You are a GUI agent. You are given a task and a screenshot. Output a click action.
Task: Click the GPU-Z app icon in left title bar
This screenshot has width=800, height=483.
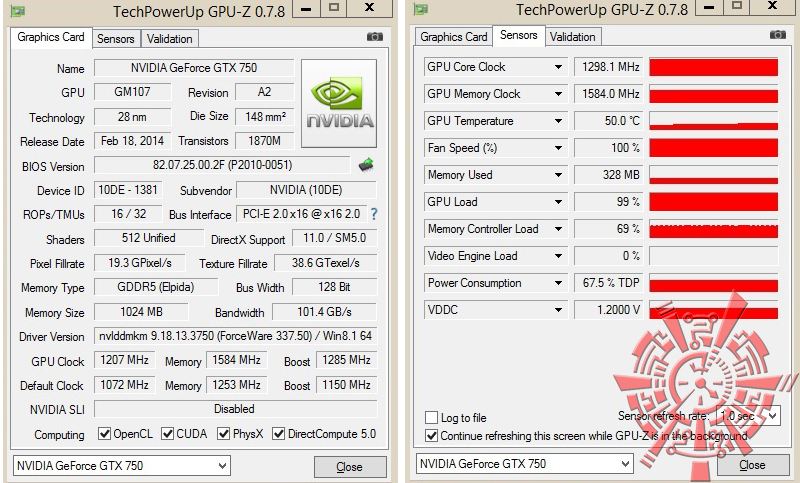pyautogui.click(x=18, y=11)
